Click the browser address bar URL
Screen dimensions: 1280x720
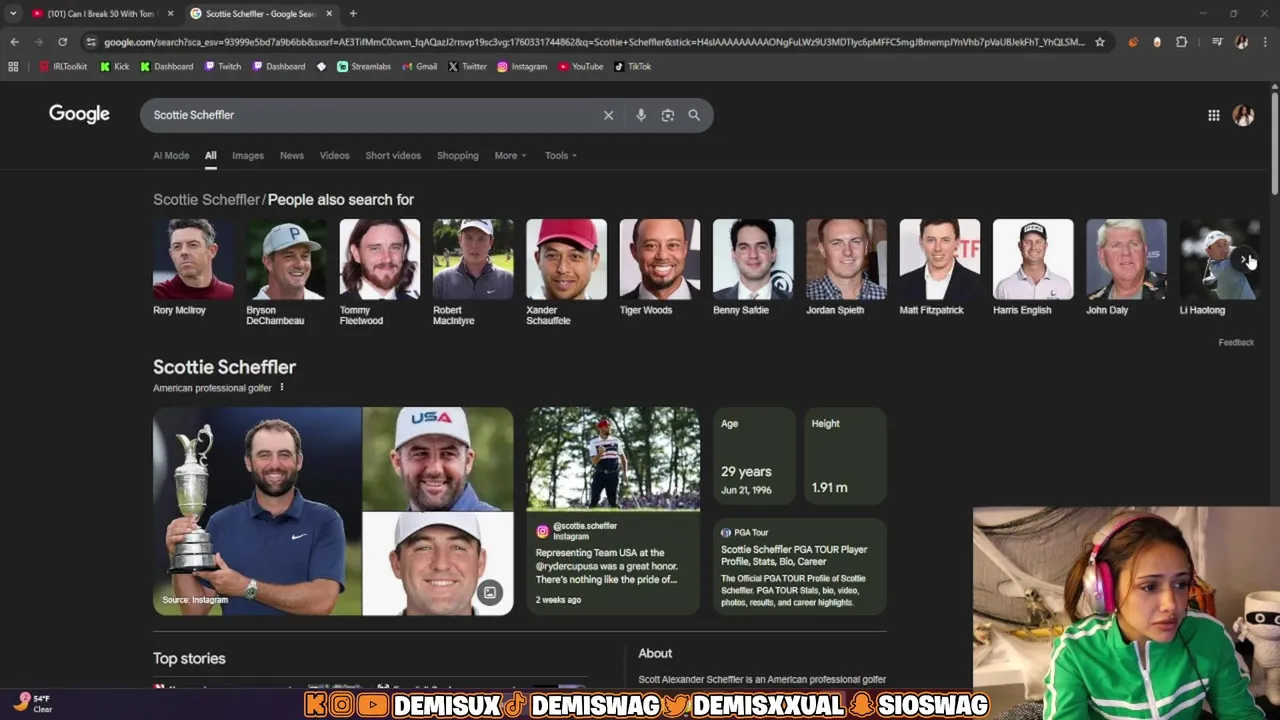pyautogui.click(x=594, y=42)
